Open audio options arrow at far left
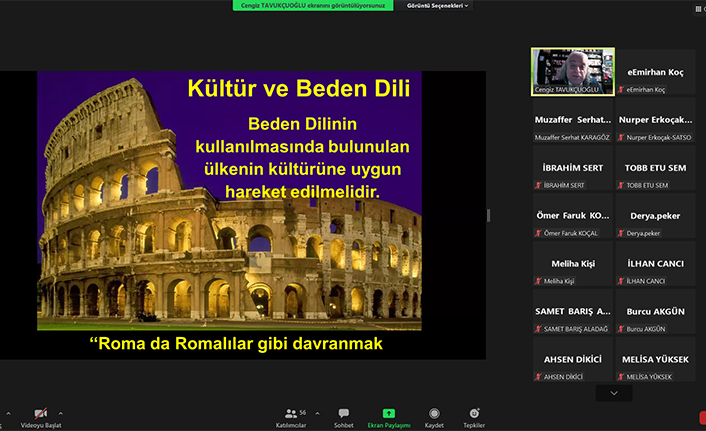Screen dimensions: 706x431 (x=8, y=412)
